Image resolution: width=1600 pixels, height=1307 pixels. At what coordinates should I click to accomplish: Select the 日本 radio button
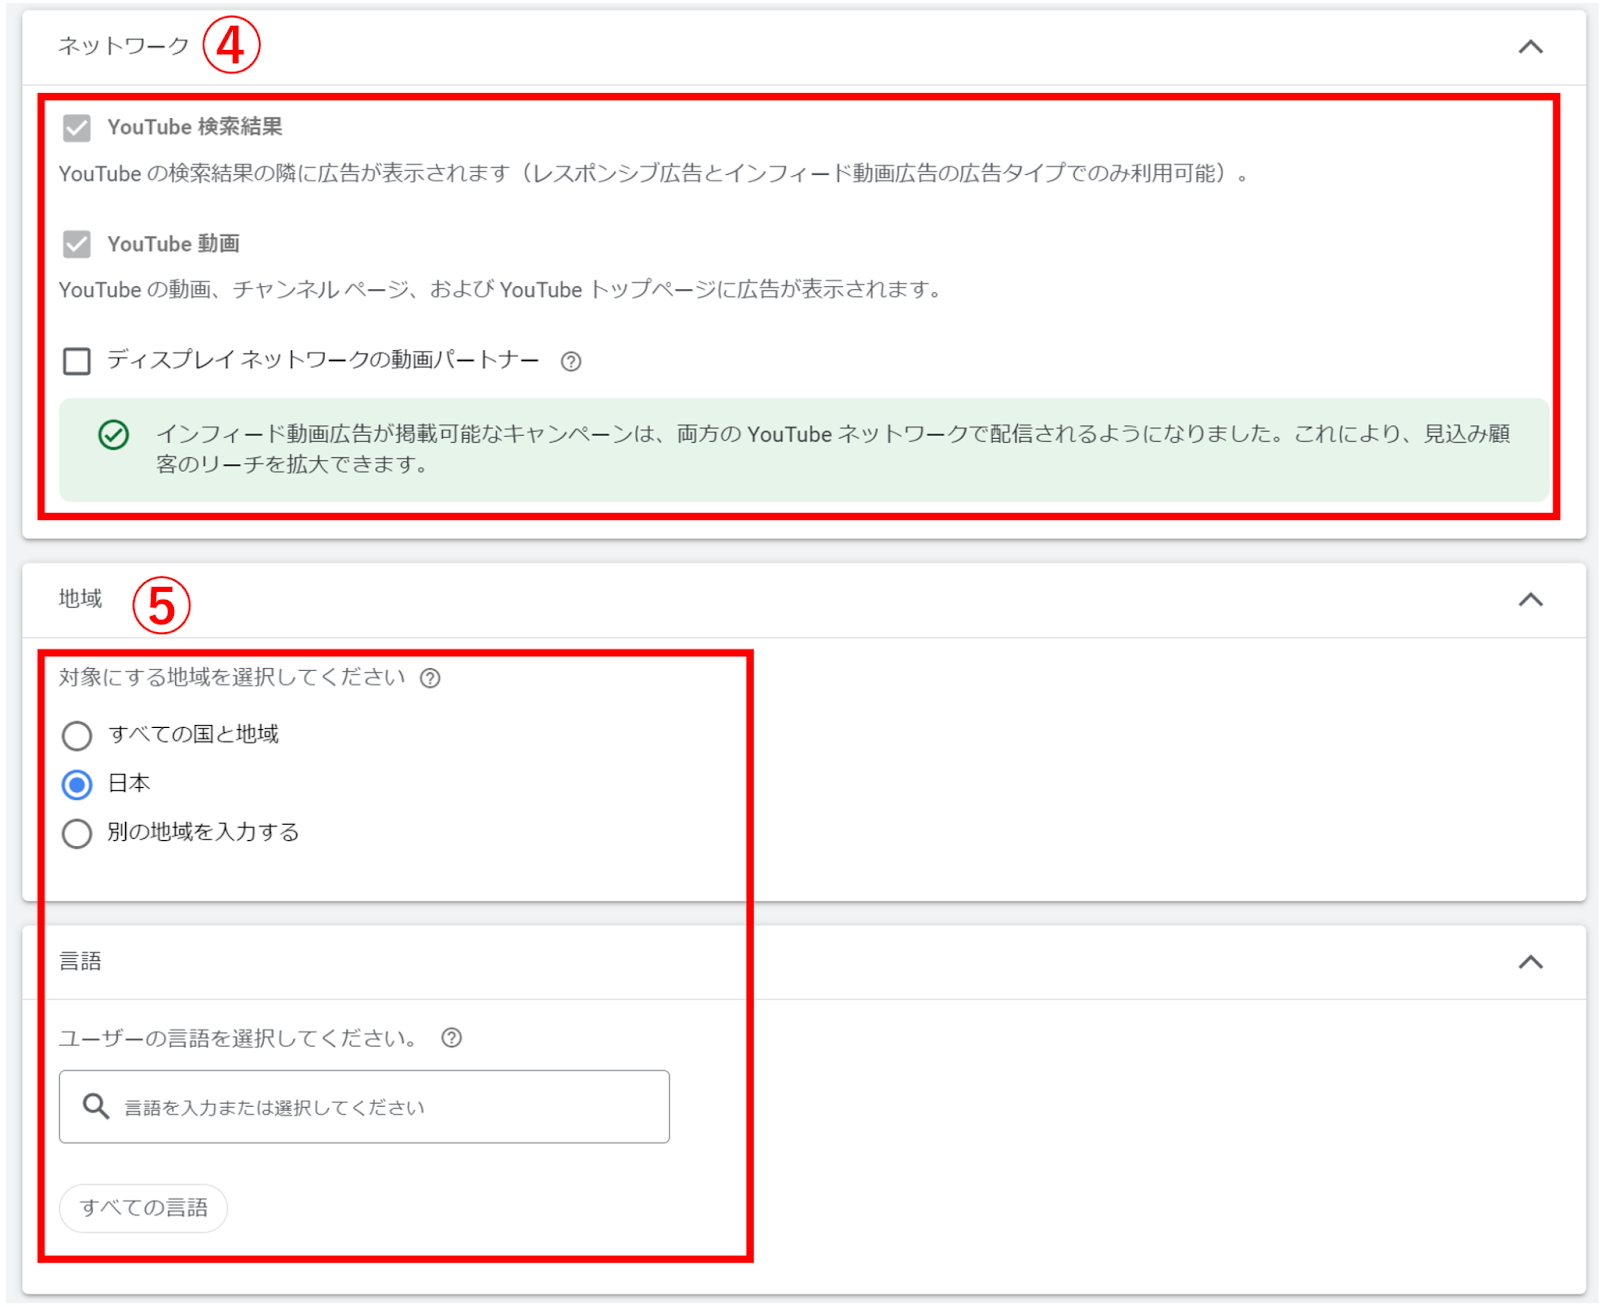(77, 785)
